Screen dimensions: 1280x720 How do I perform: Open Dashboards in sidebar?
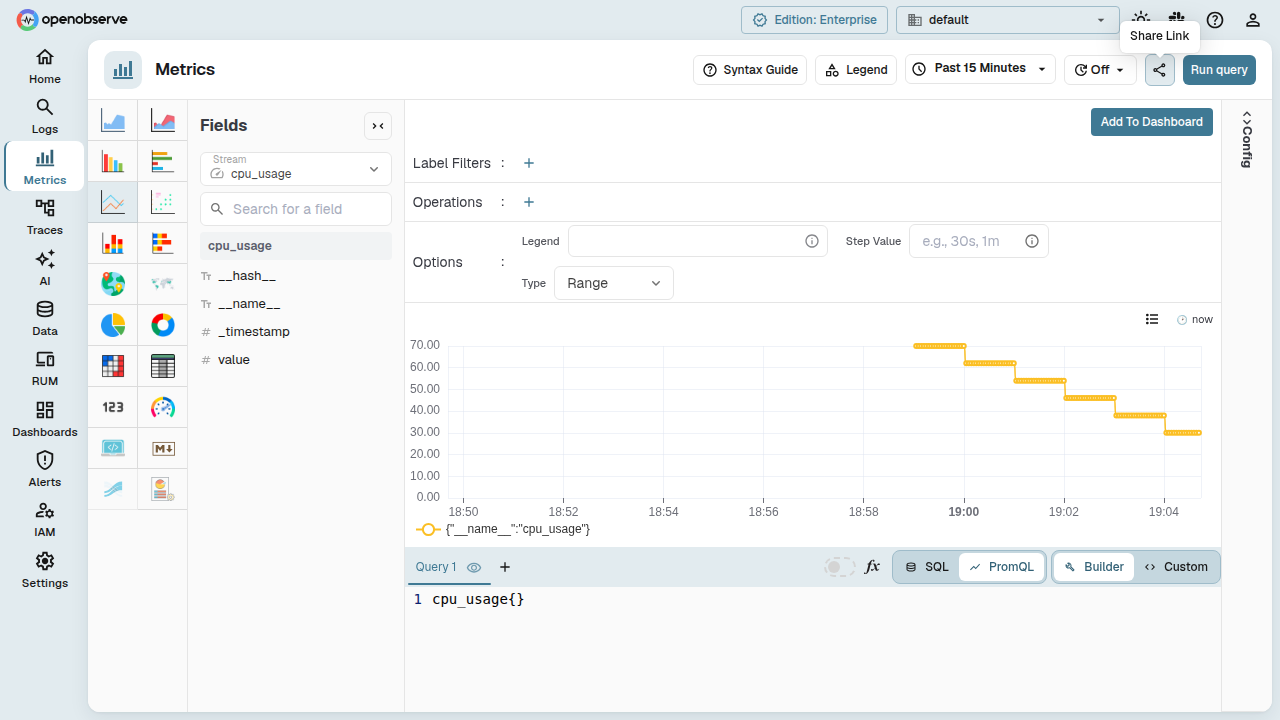45,419
